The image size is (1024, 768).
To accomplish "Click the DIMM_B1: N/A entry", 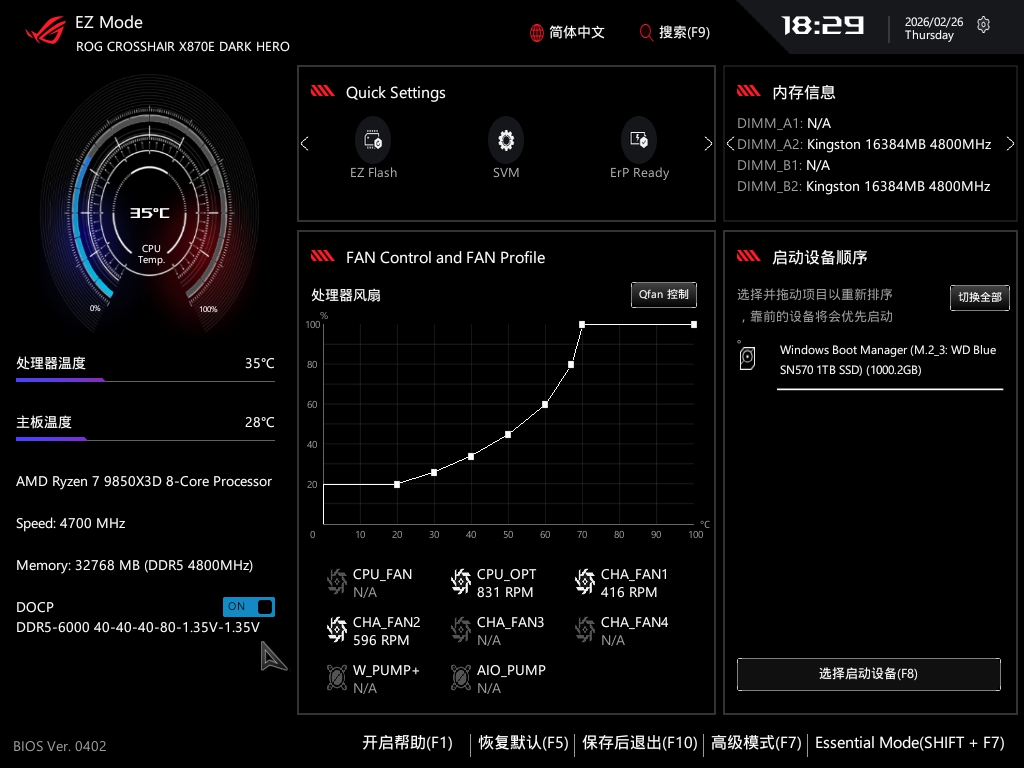I will 783,165.
